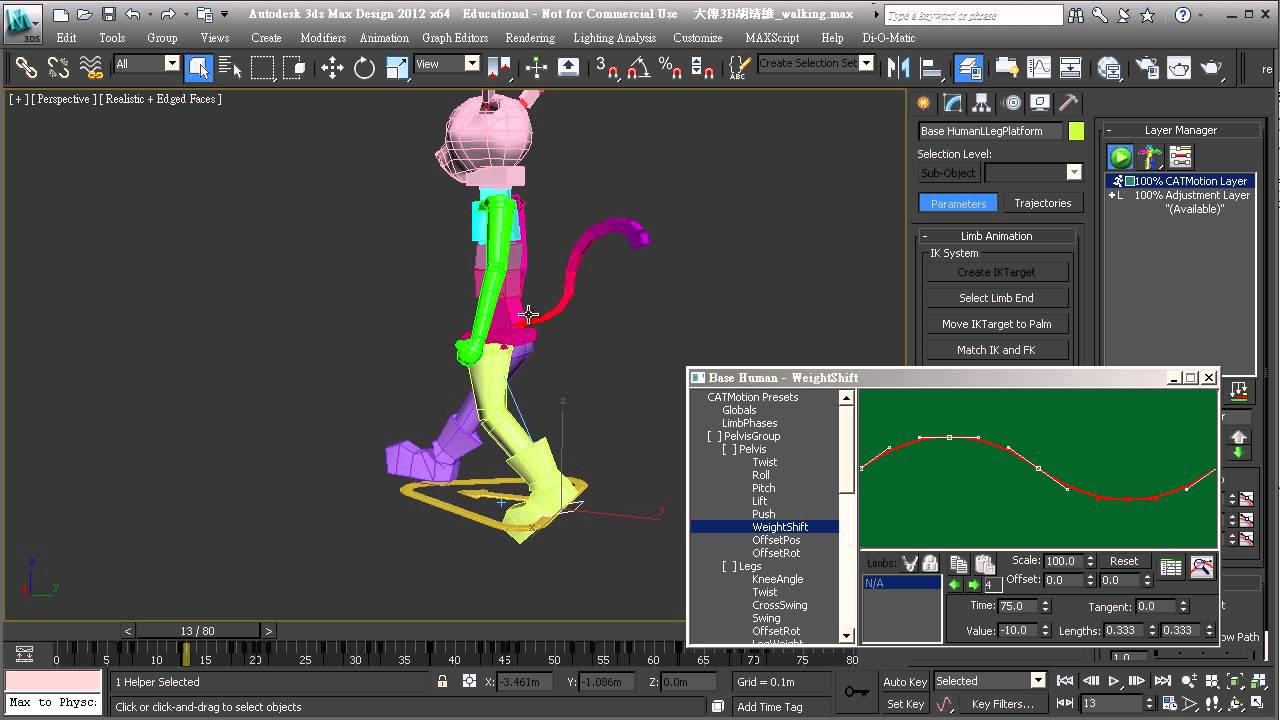This screenshot has width=1280, height=720.
Task: Click time slider showing 13 / 80
Action: click(198, 631)
